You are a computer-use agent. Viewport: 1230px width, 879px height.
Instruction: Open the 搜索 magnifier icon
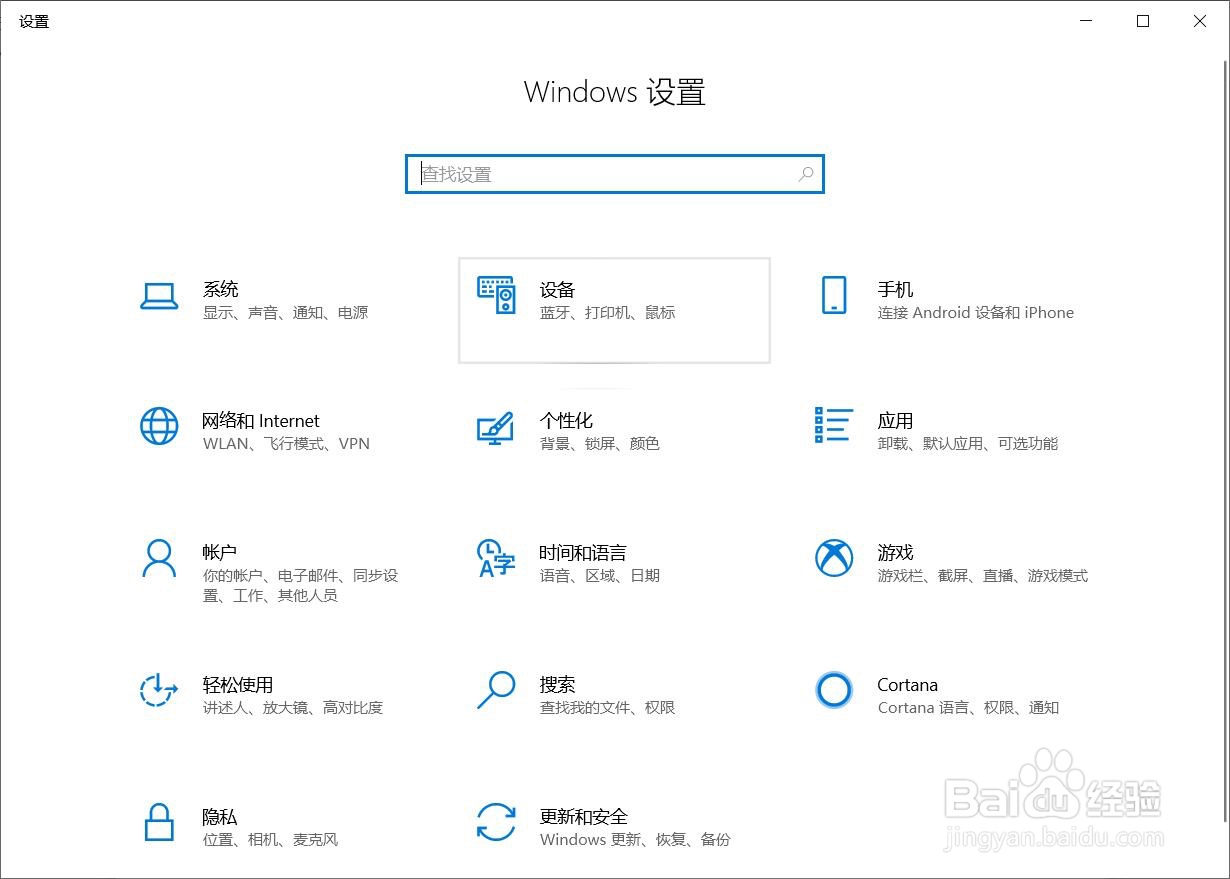point(496,690)
